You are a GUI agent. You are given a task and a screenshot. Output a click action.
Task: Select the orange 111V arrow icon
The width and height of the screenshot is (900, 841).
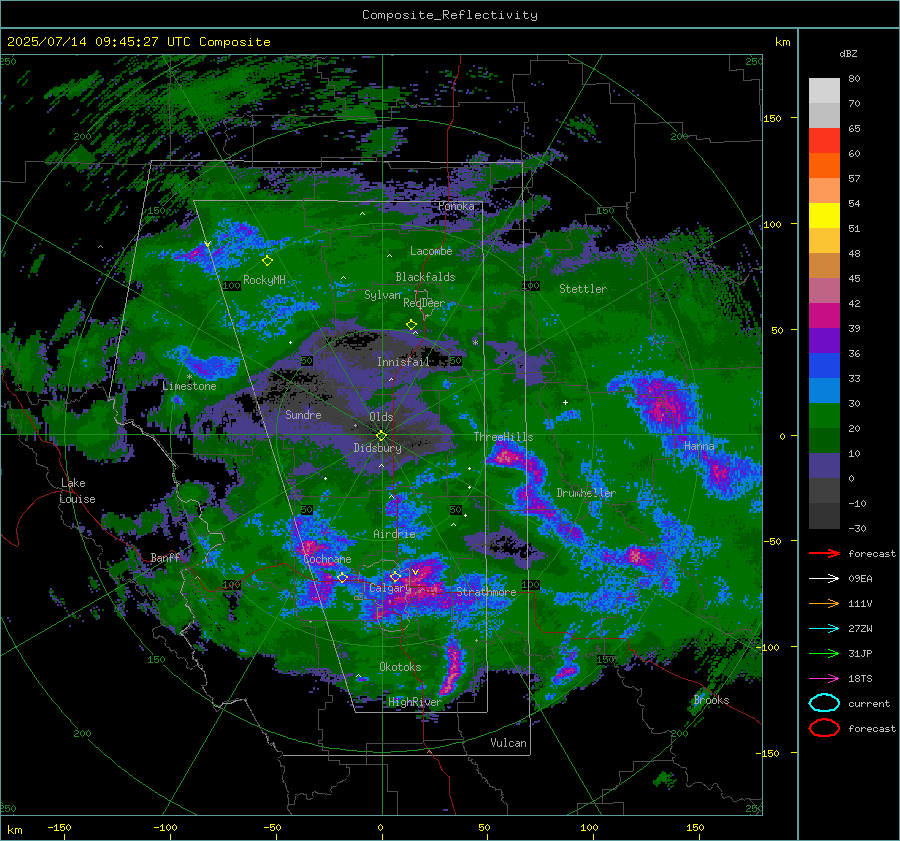pos(824,603)
